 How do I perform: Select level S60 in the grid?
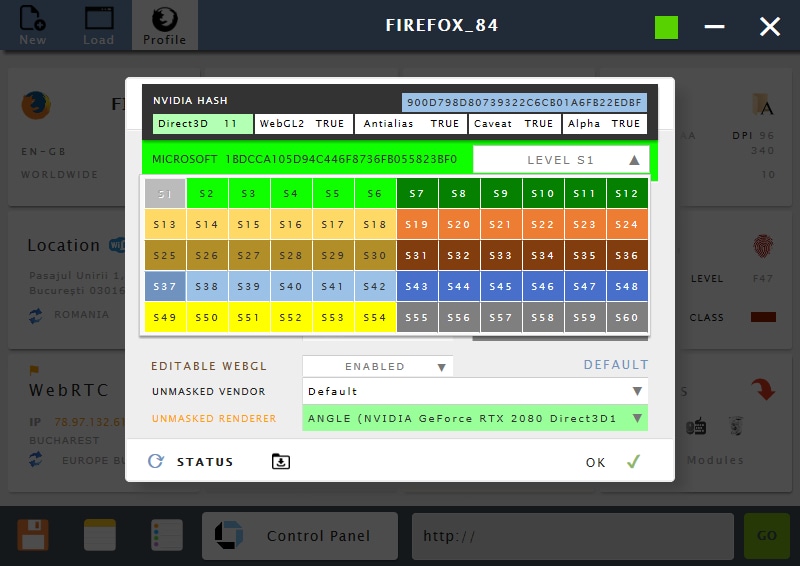pyautogui.click(x=627, y=317)
